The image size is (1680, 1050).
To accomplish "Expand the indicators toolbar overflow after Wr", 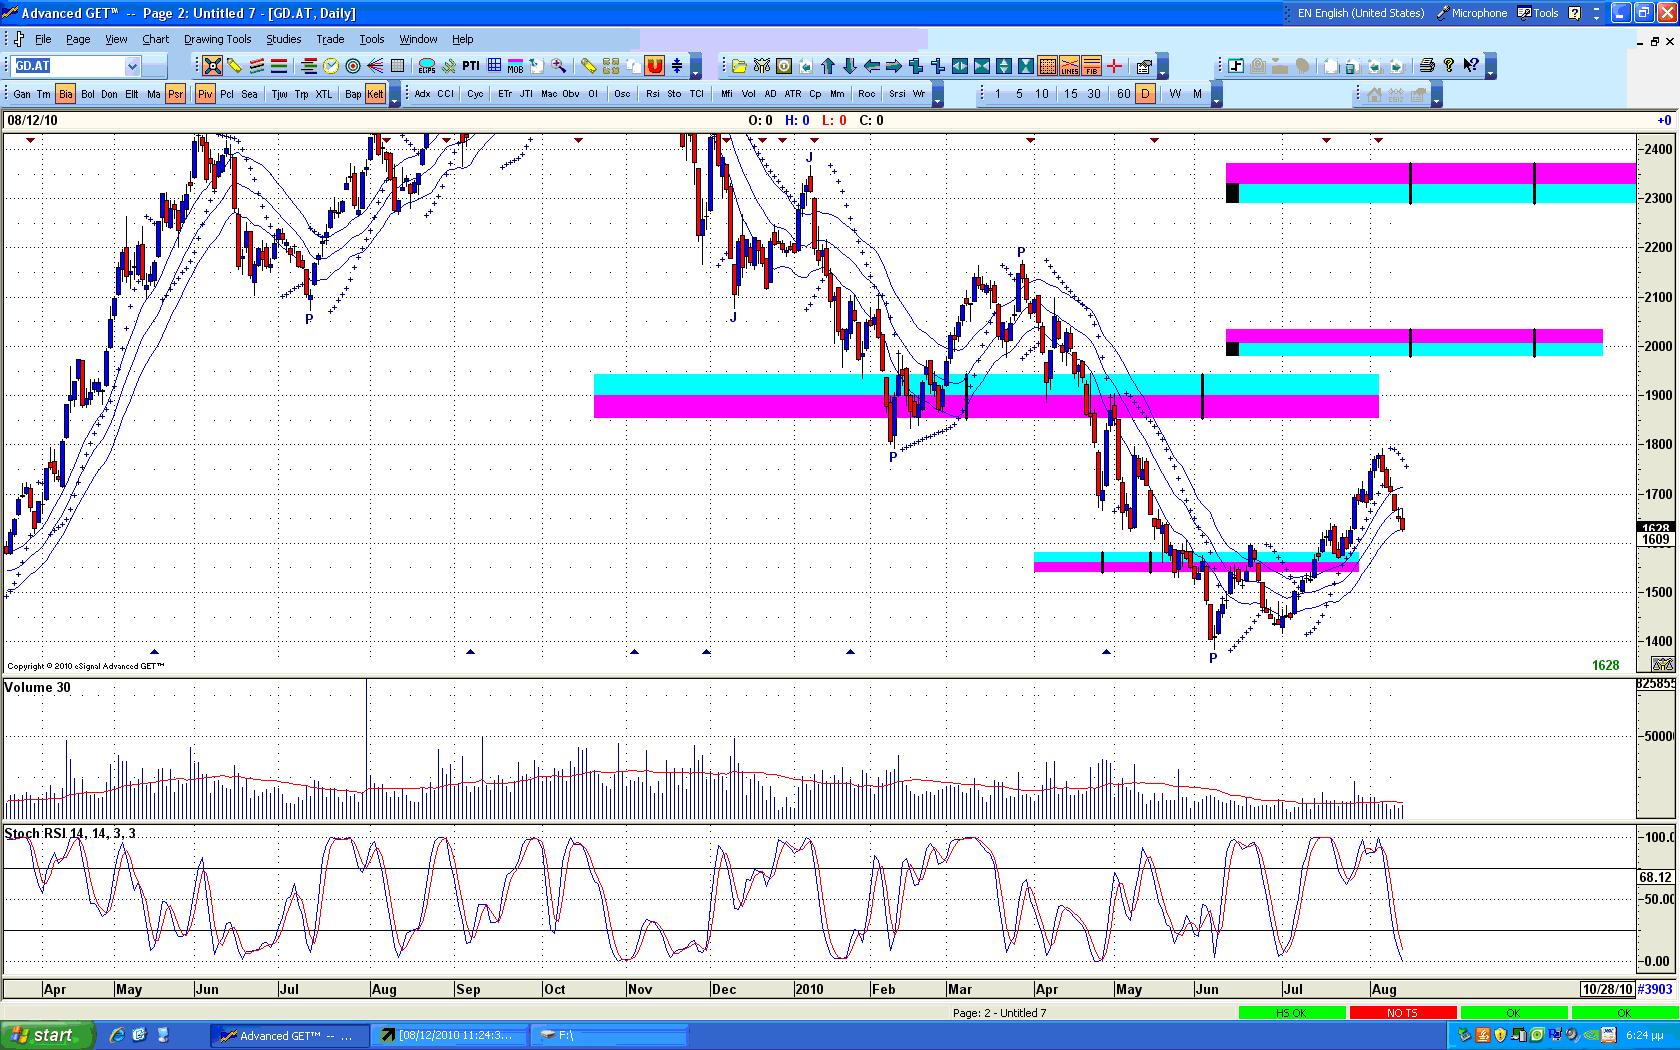I will pyautogui.click(x=937, y=97).
